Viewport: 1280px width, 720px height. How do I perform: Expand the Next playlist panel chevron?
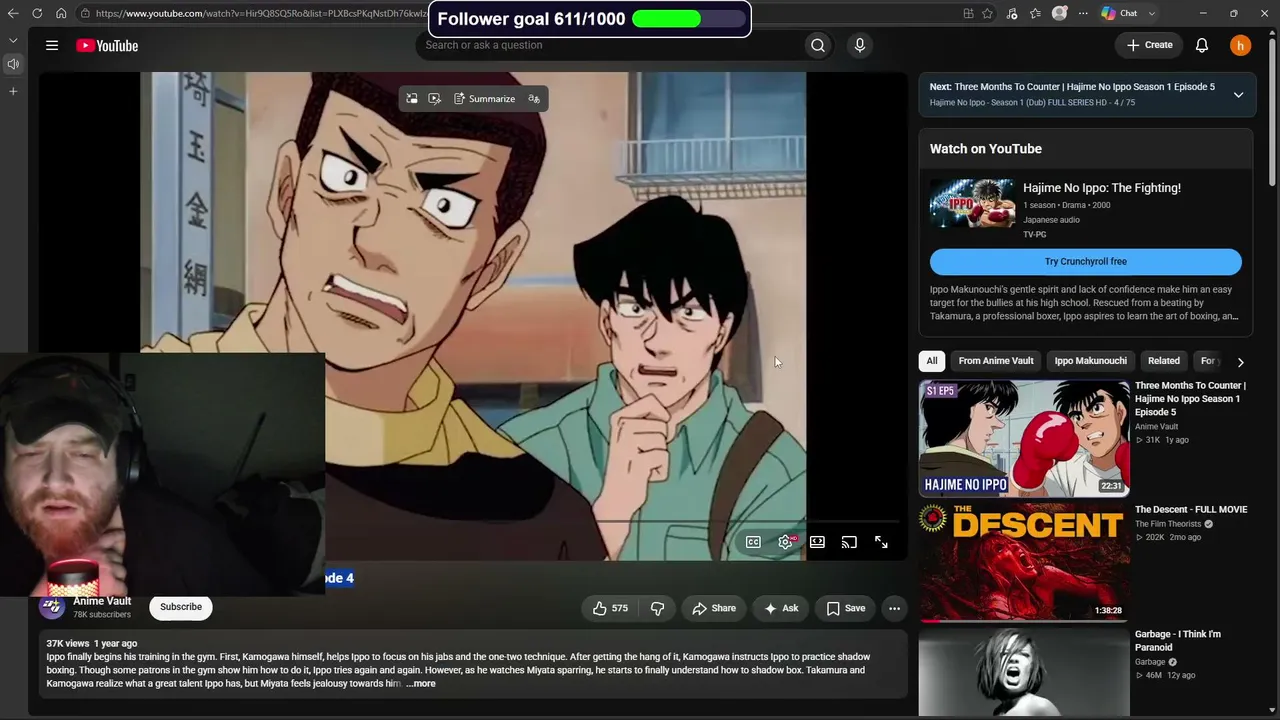1238,95
